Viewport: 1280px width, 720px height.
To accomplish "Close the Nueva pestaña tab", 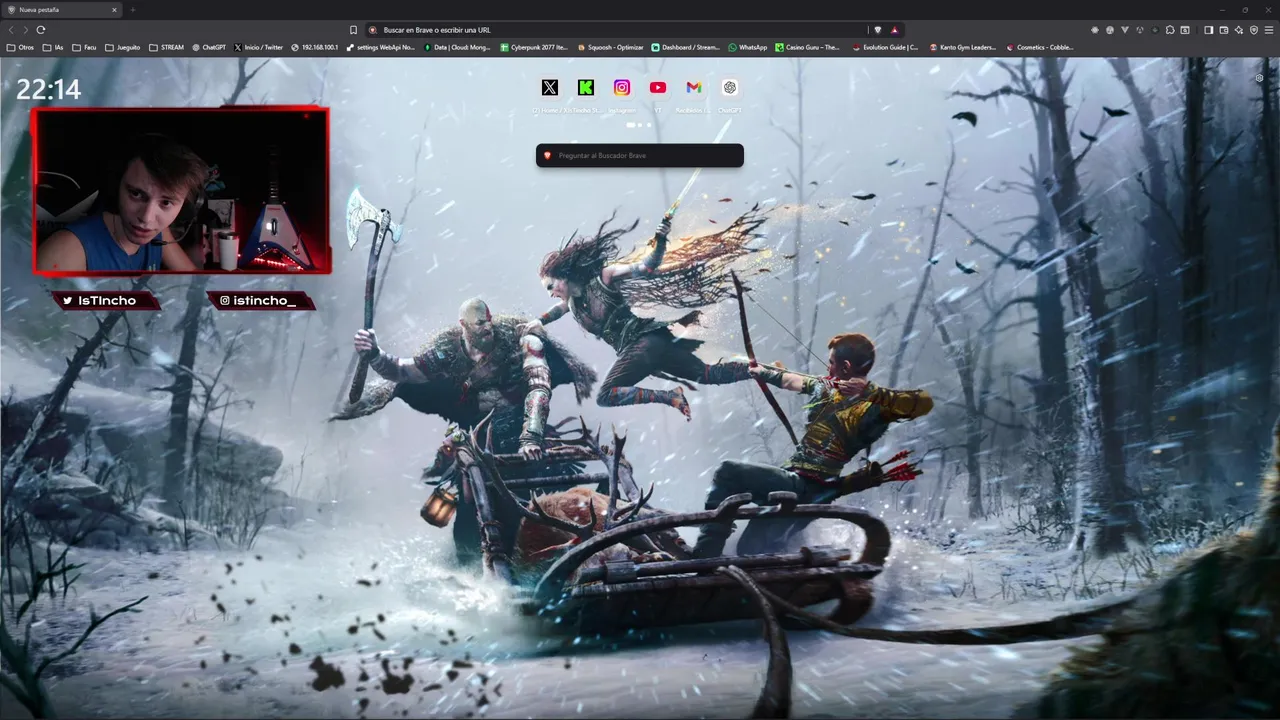I will (x=114, y=10).
